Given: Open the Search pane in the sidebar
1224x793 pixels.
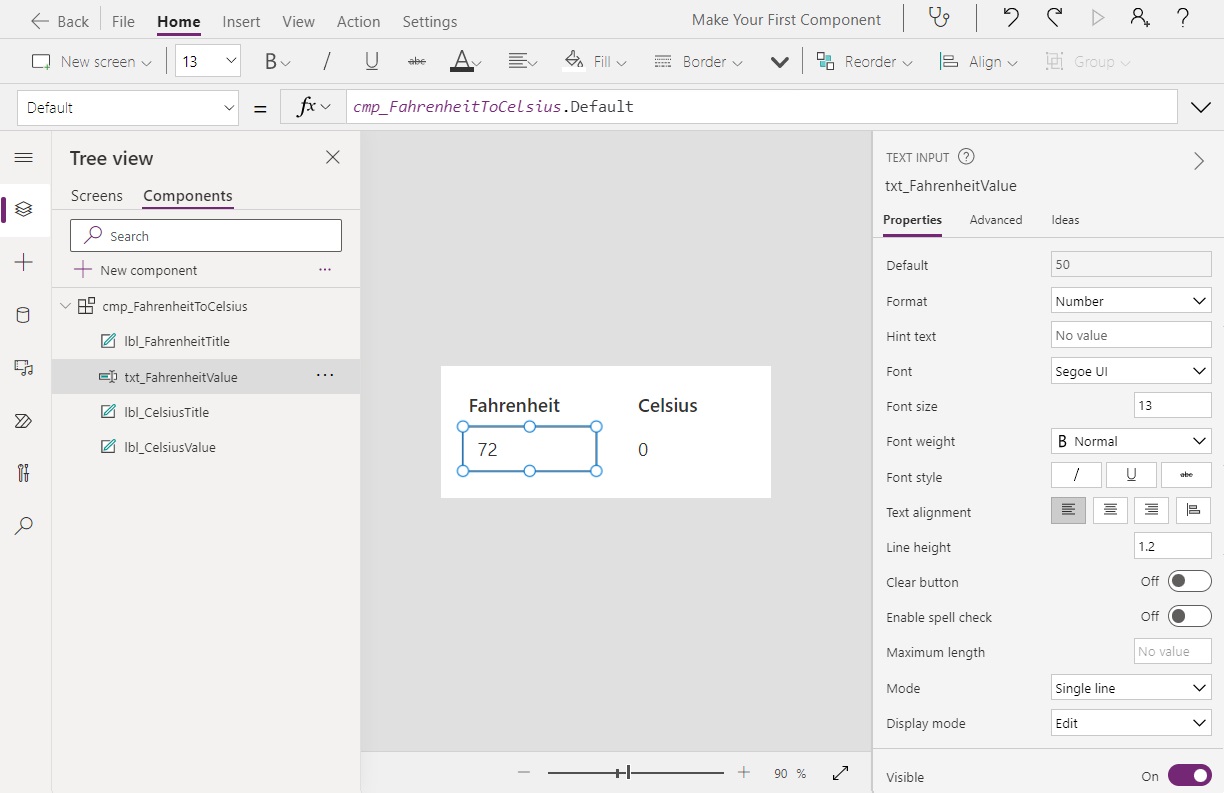Looking at the screenshot, I should pos(24,525).
